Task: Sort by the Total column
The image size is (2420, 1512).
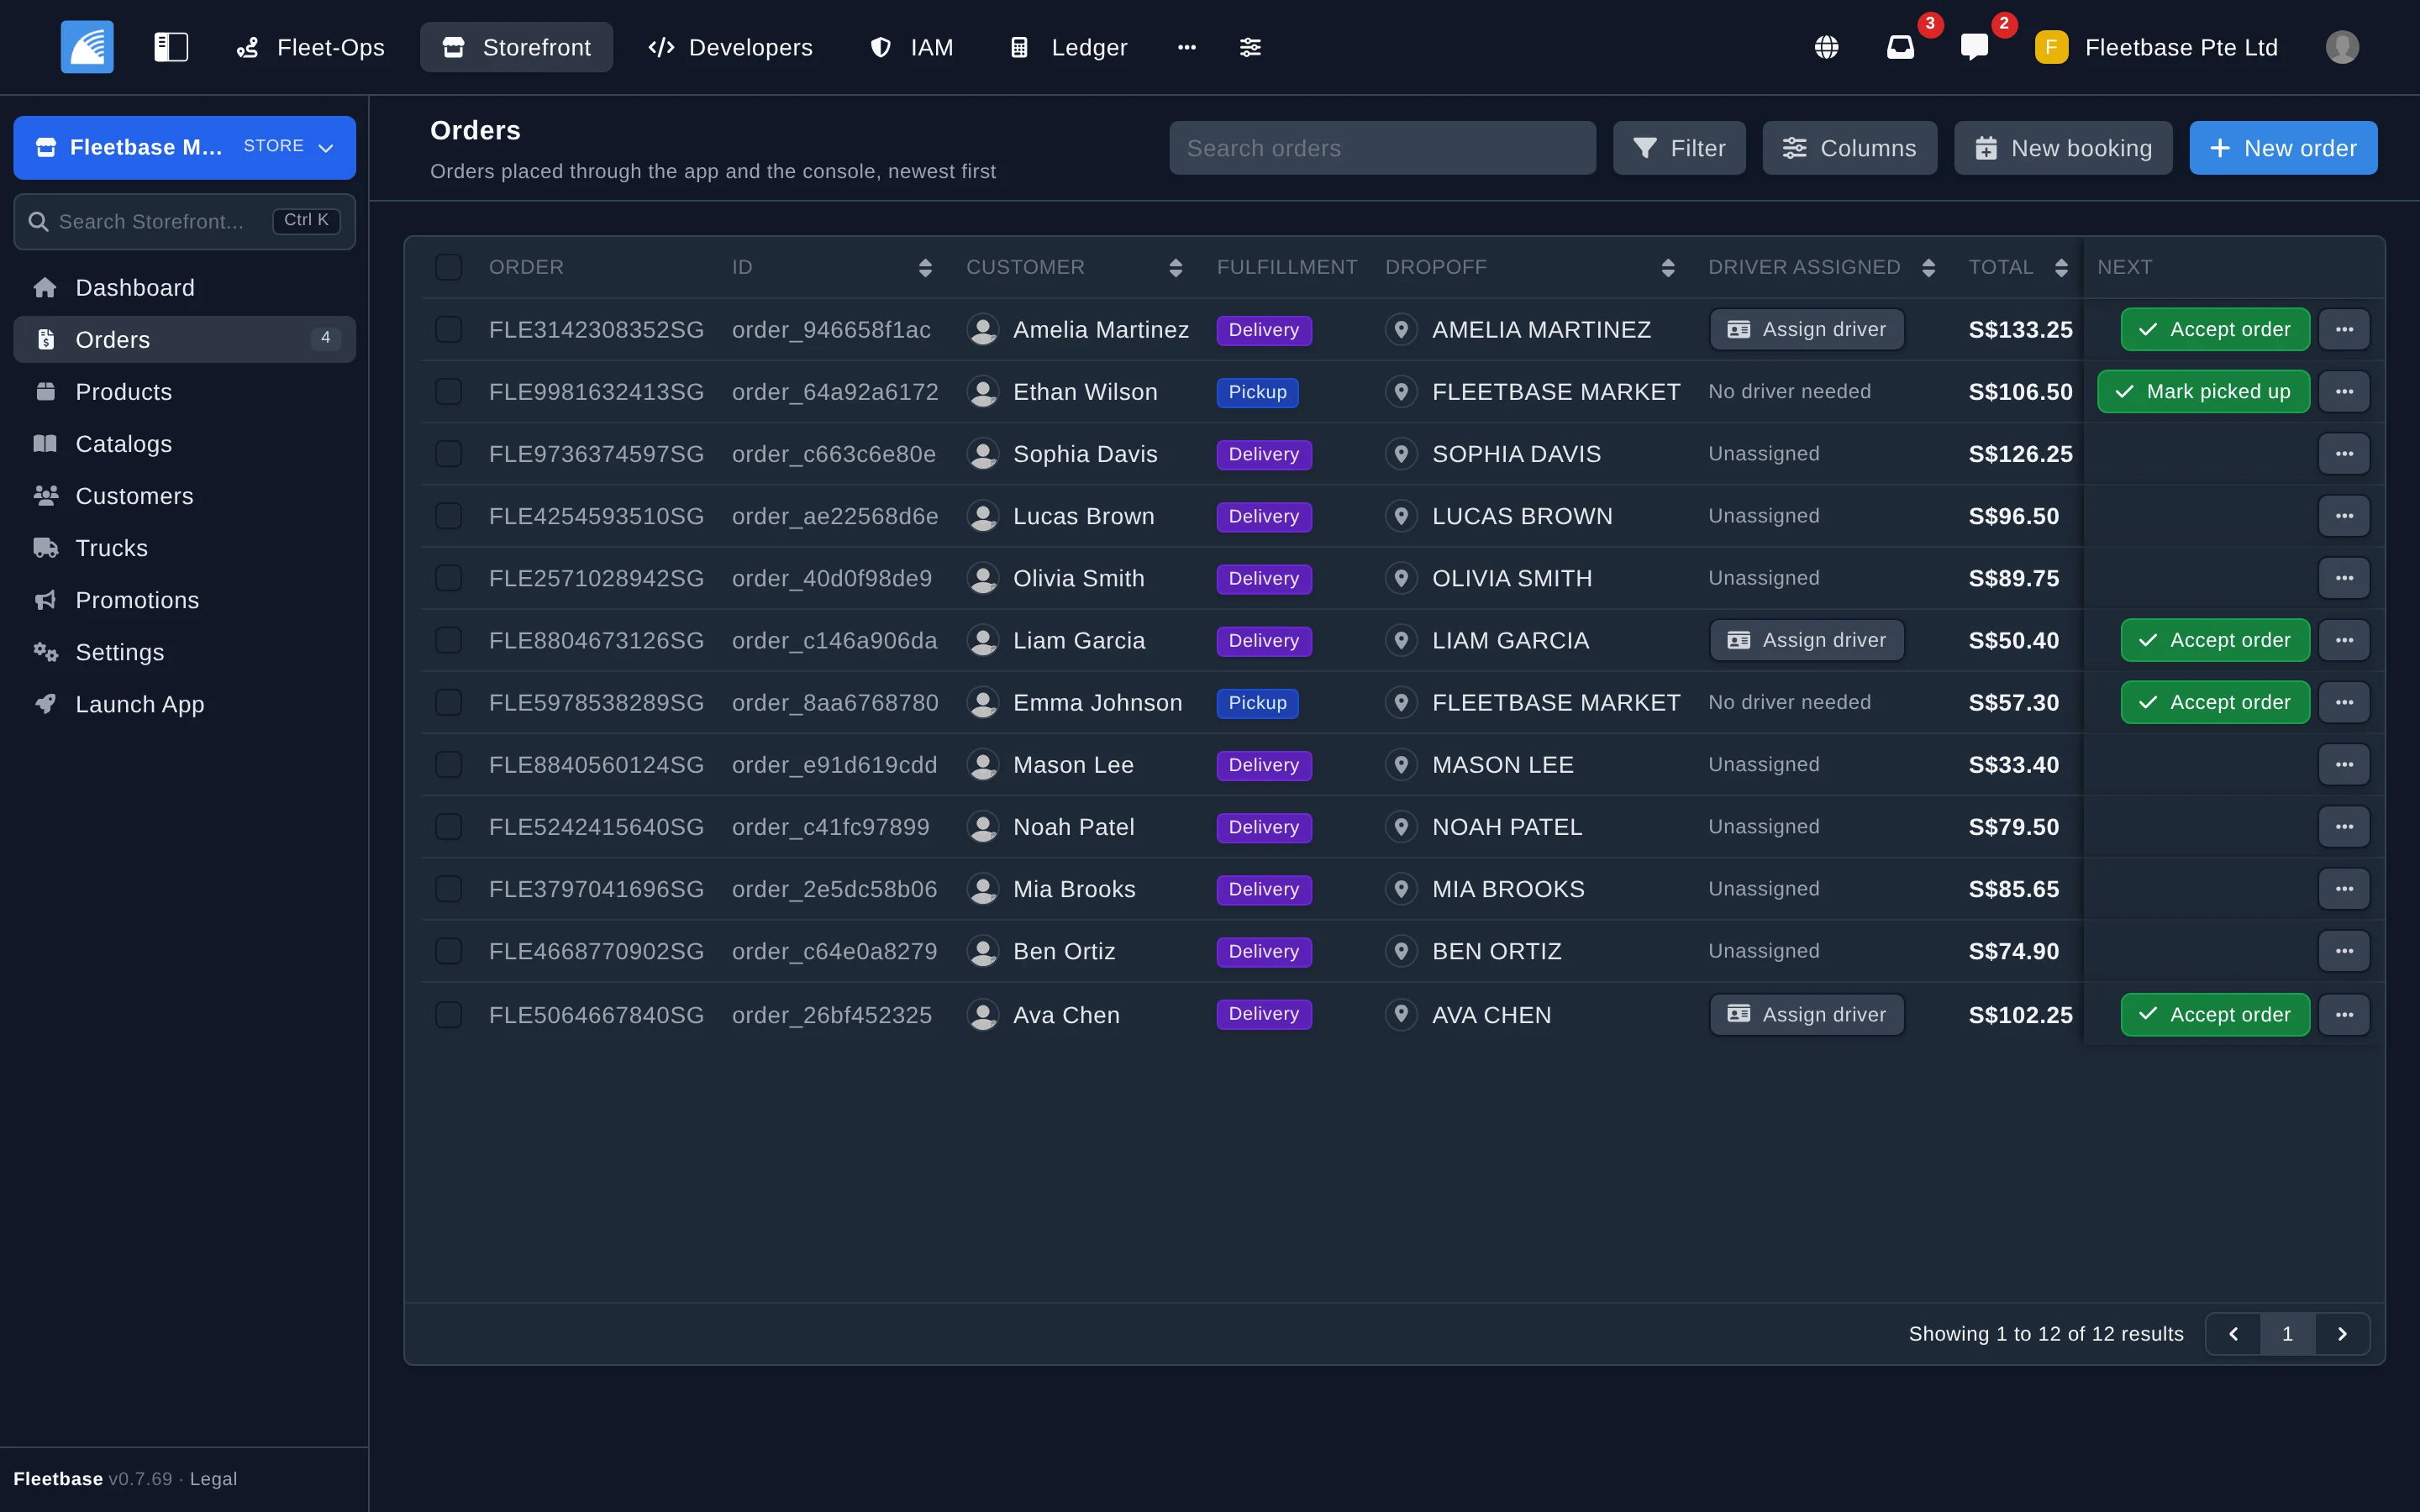Action: pos(2061,267)
